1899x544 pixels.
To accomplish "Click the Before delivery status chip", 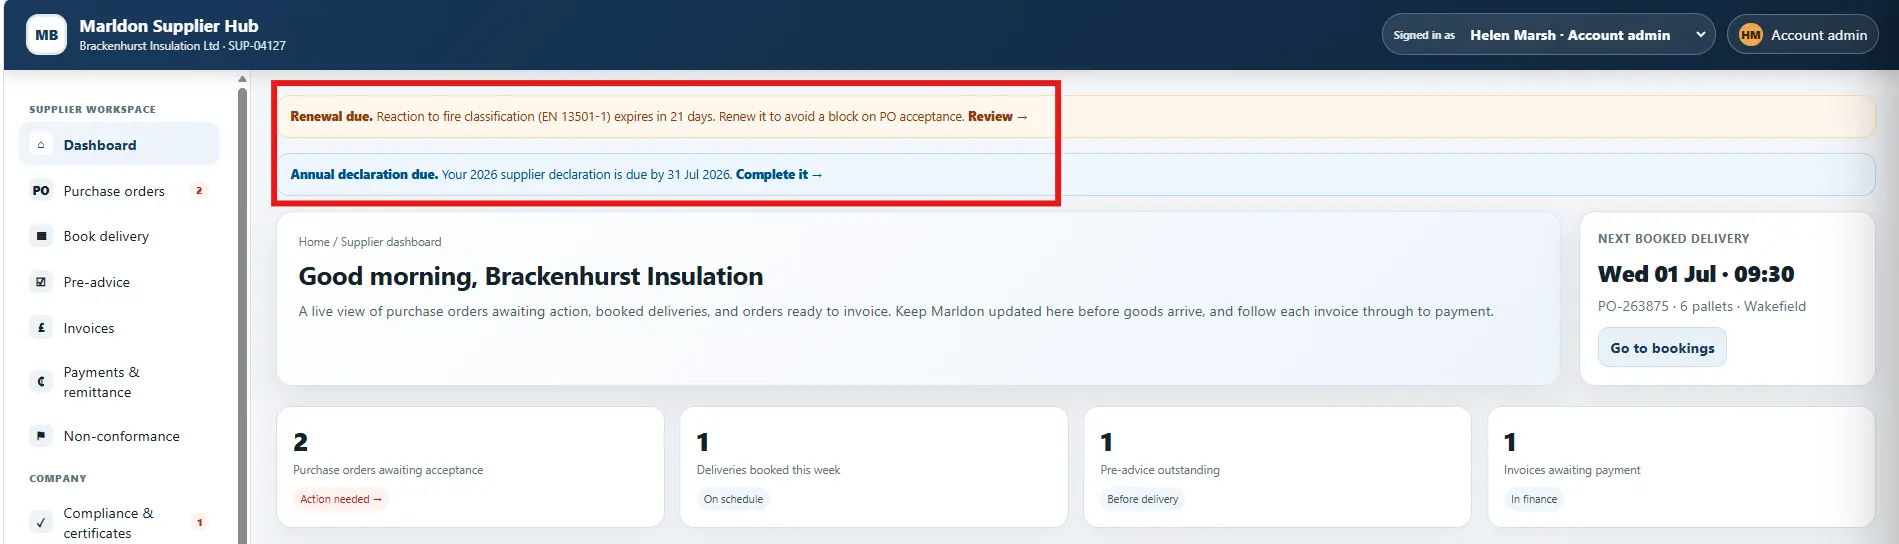I will pyautogui.click(x=1143, y=499).
